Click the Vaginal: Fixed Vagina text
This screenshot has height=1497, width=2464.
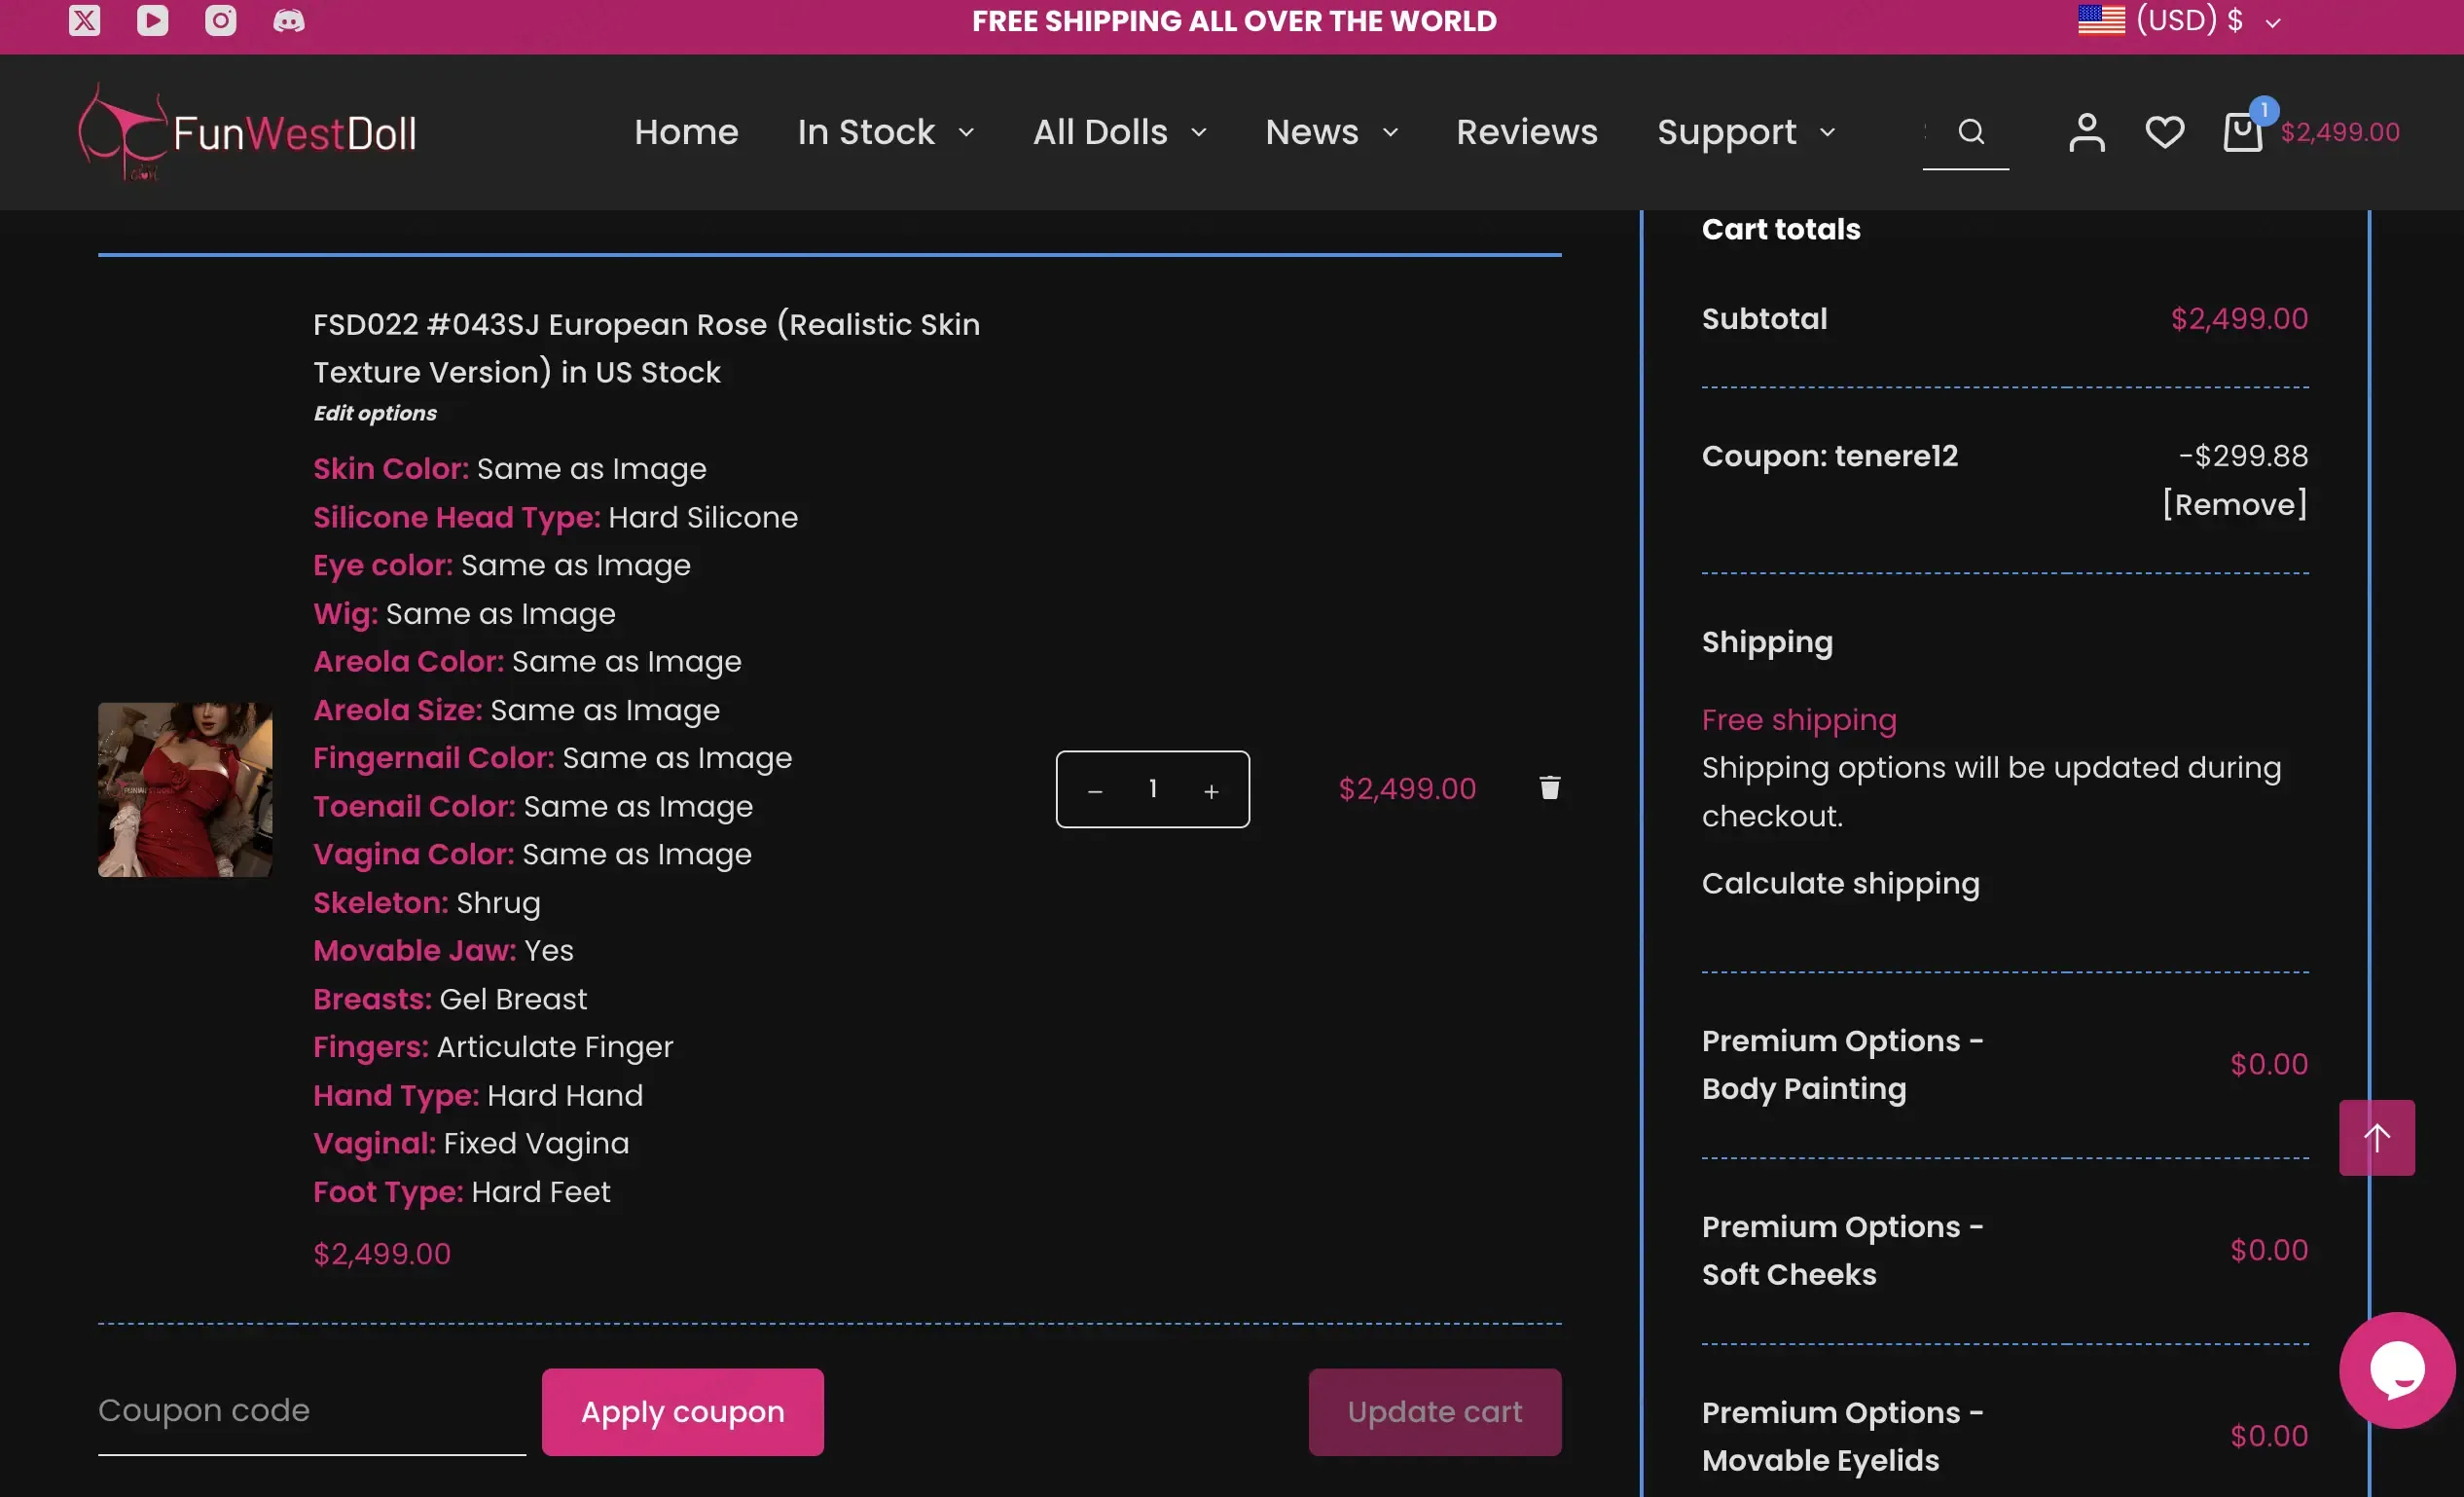(471, 1143)
